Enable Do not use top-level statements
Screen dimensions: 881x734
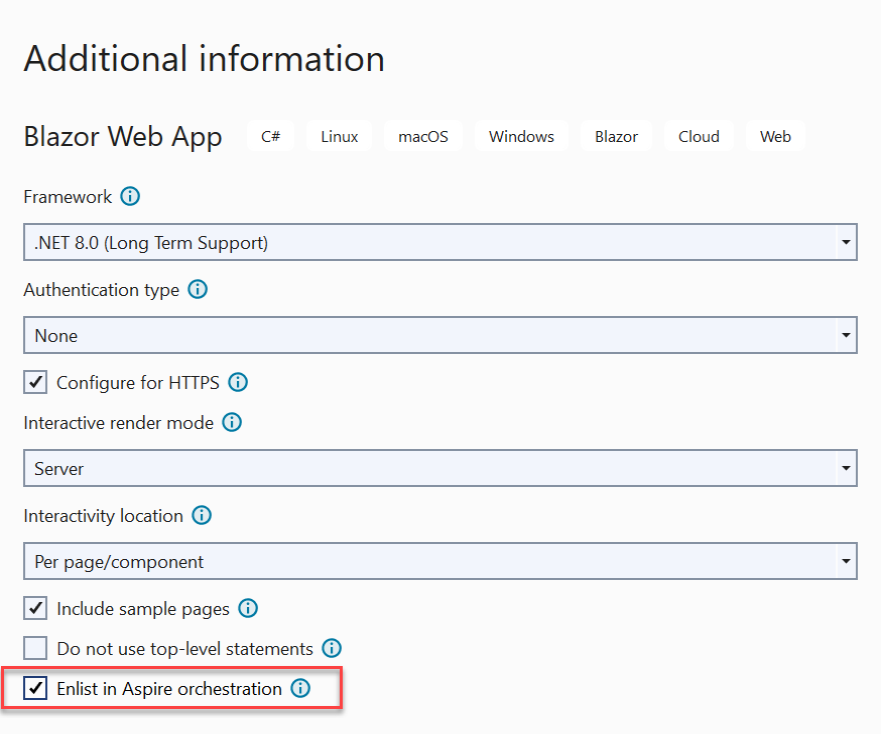pyautogui.click(x=35, y=648)
